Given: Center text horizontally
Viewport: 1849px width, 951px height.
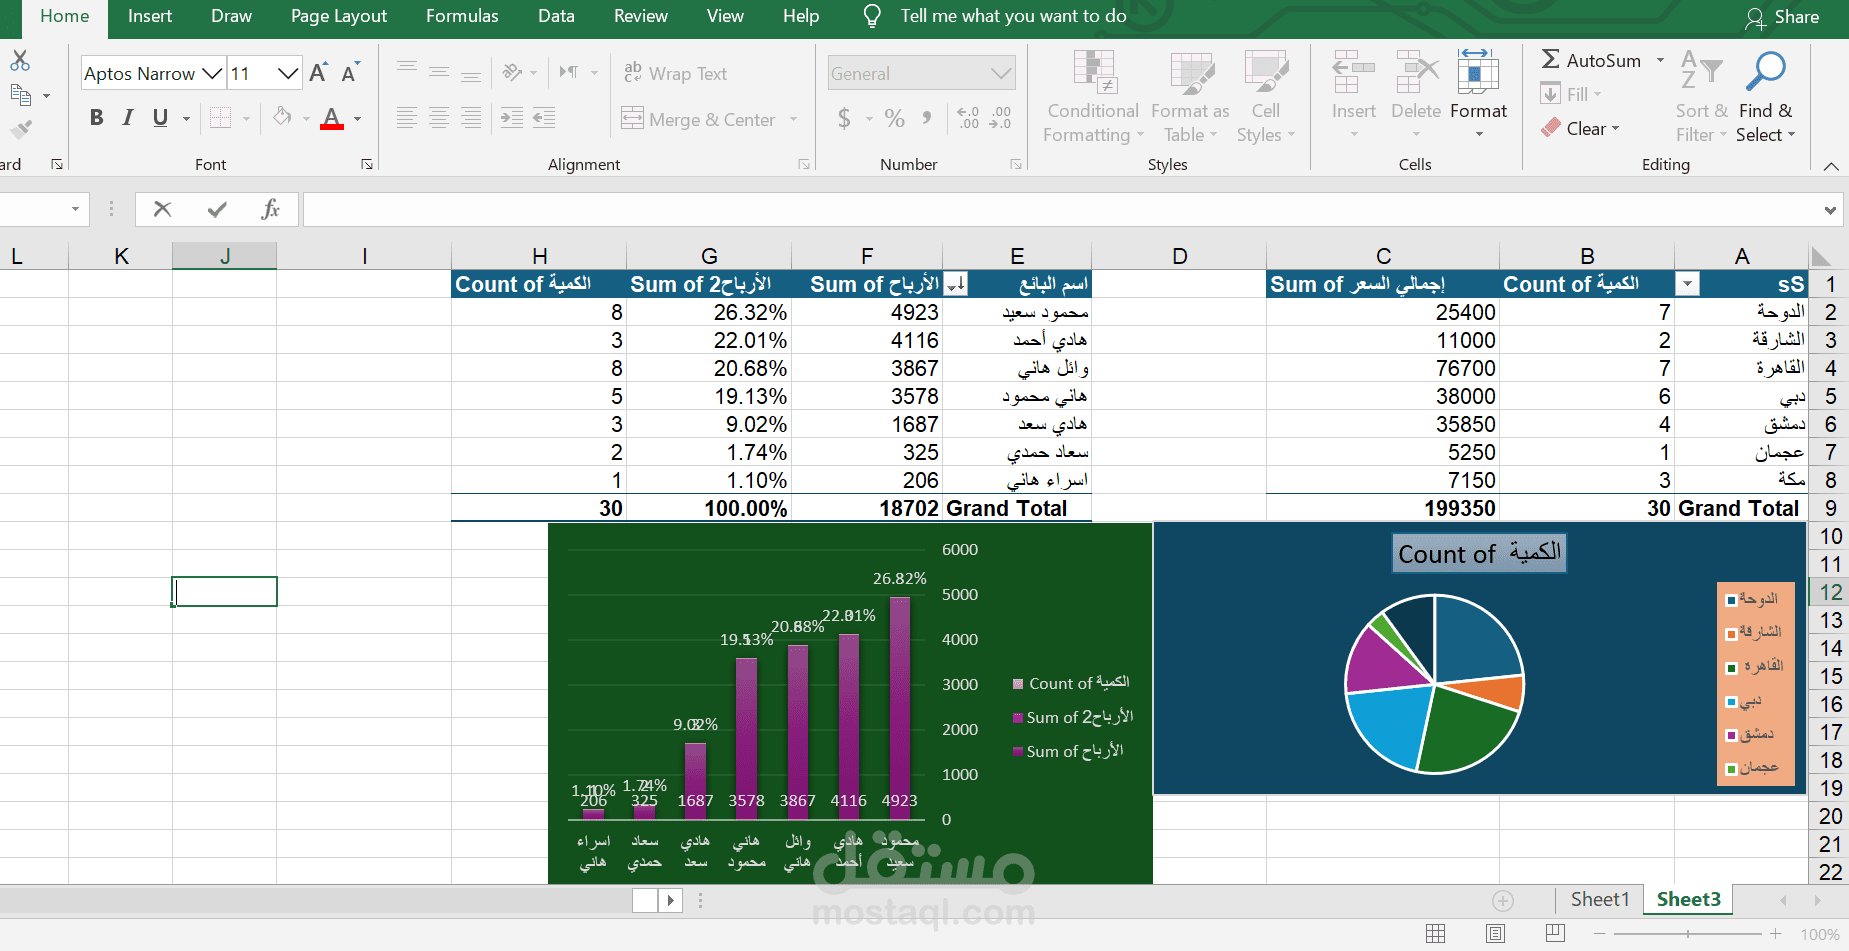Looking at the screenshot, I should pos(438,118).
